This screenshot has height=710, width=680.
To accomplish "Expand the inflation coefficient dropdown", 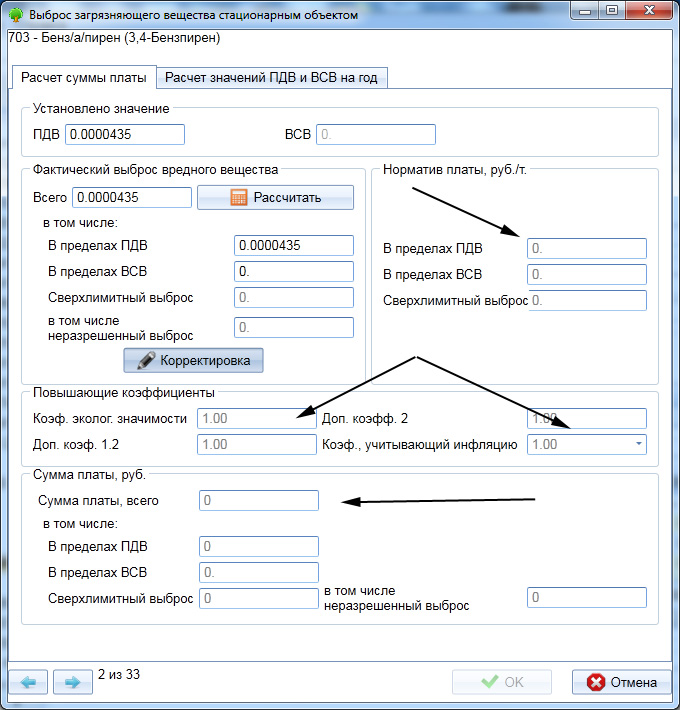I will (x=637, y=444).
